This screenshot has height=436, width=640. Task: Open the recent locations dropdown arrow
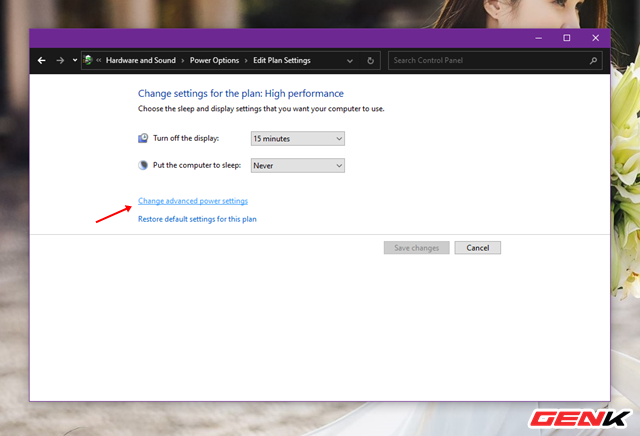click(74, 61)
